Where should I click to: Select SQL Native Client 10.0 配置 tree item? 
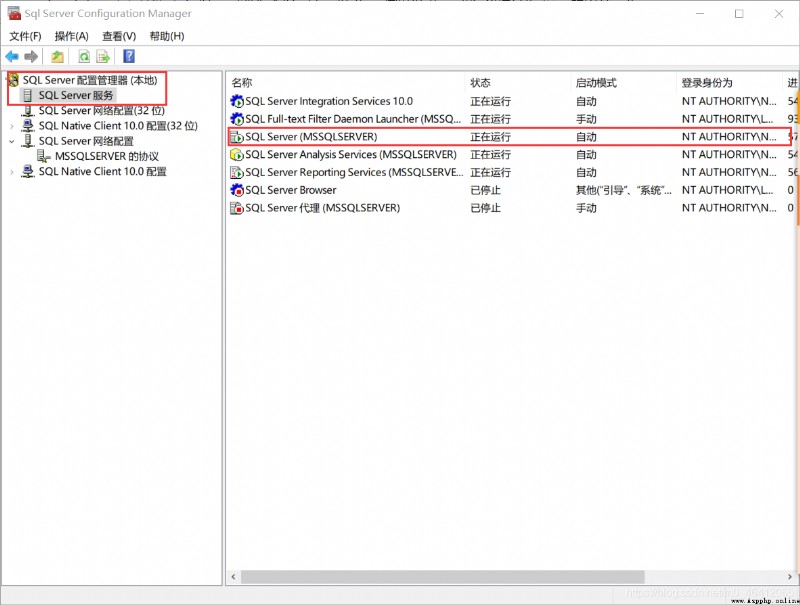click(103, 171)
